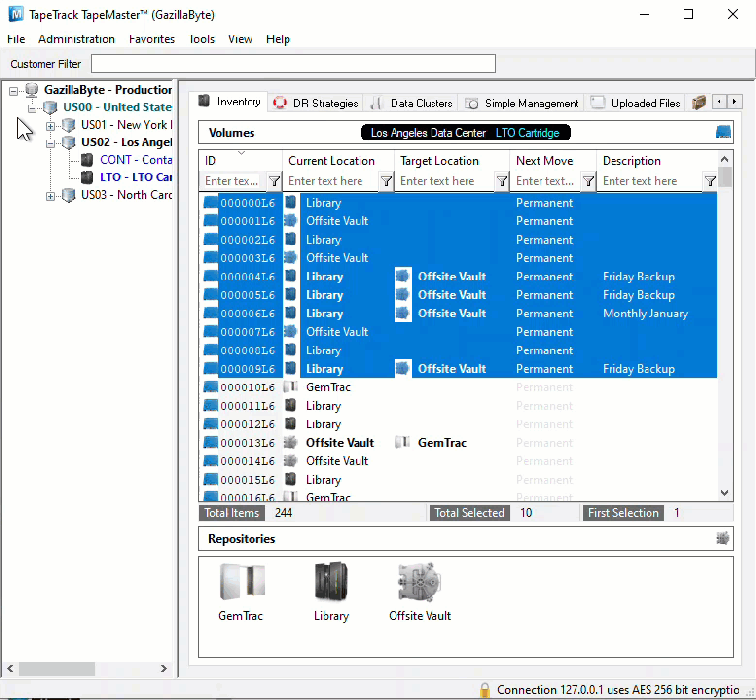The height and width of the screenshot is (700, 756).
Task: Switch to the Uploaded Files tab
Action: [x=635, y=103]
